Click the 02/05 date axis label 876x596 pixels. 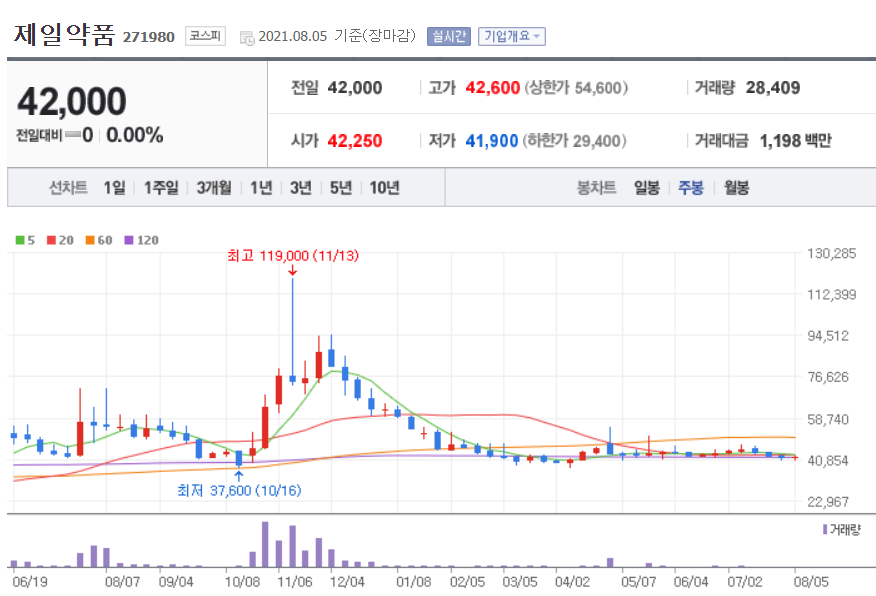click(x=467, y=582)
